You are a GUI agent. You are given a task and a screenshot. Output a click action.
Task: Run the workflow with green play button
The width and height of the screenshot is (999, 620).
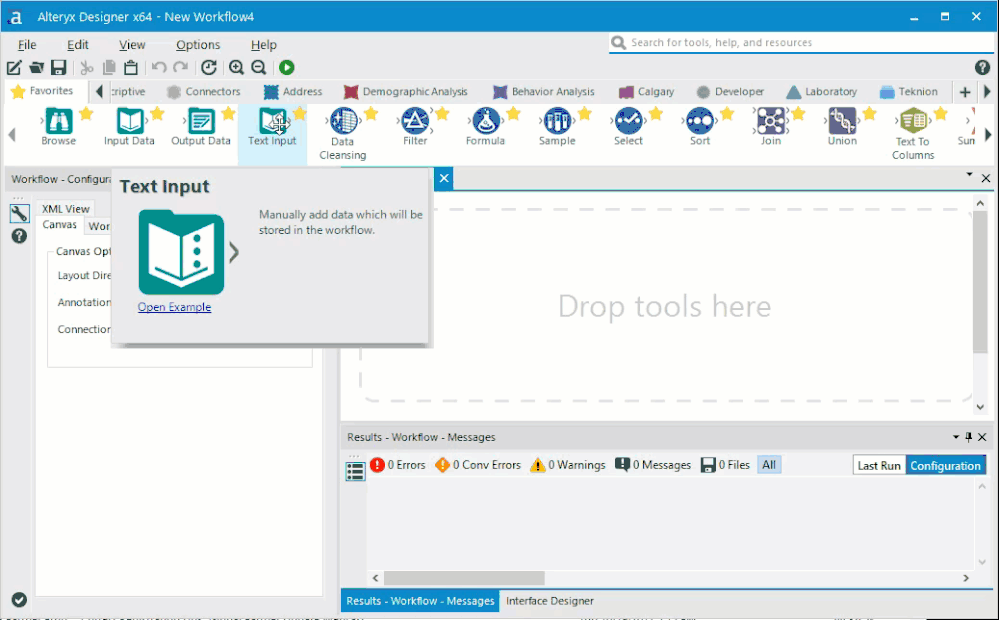(287, 67)
